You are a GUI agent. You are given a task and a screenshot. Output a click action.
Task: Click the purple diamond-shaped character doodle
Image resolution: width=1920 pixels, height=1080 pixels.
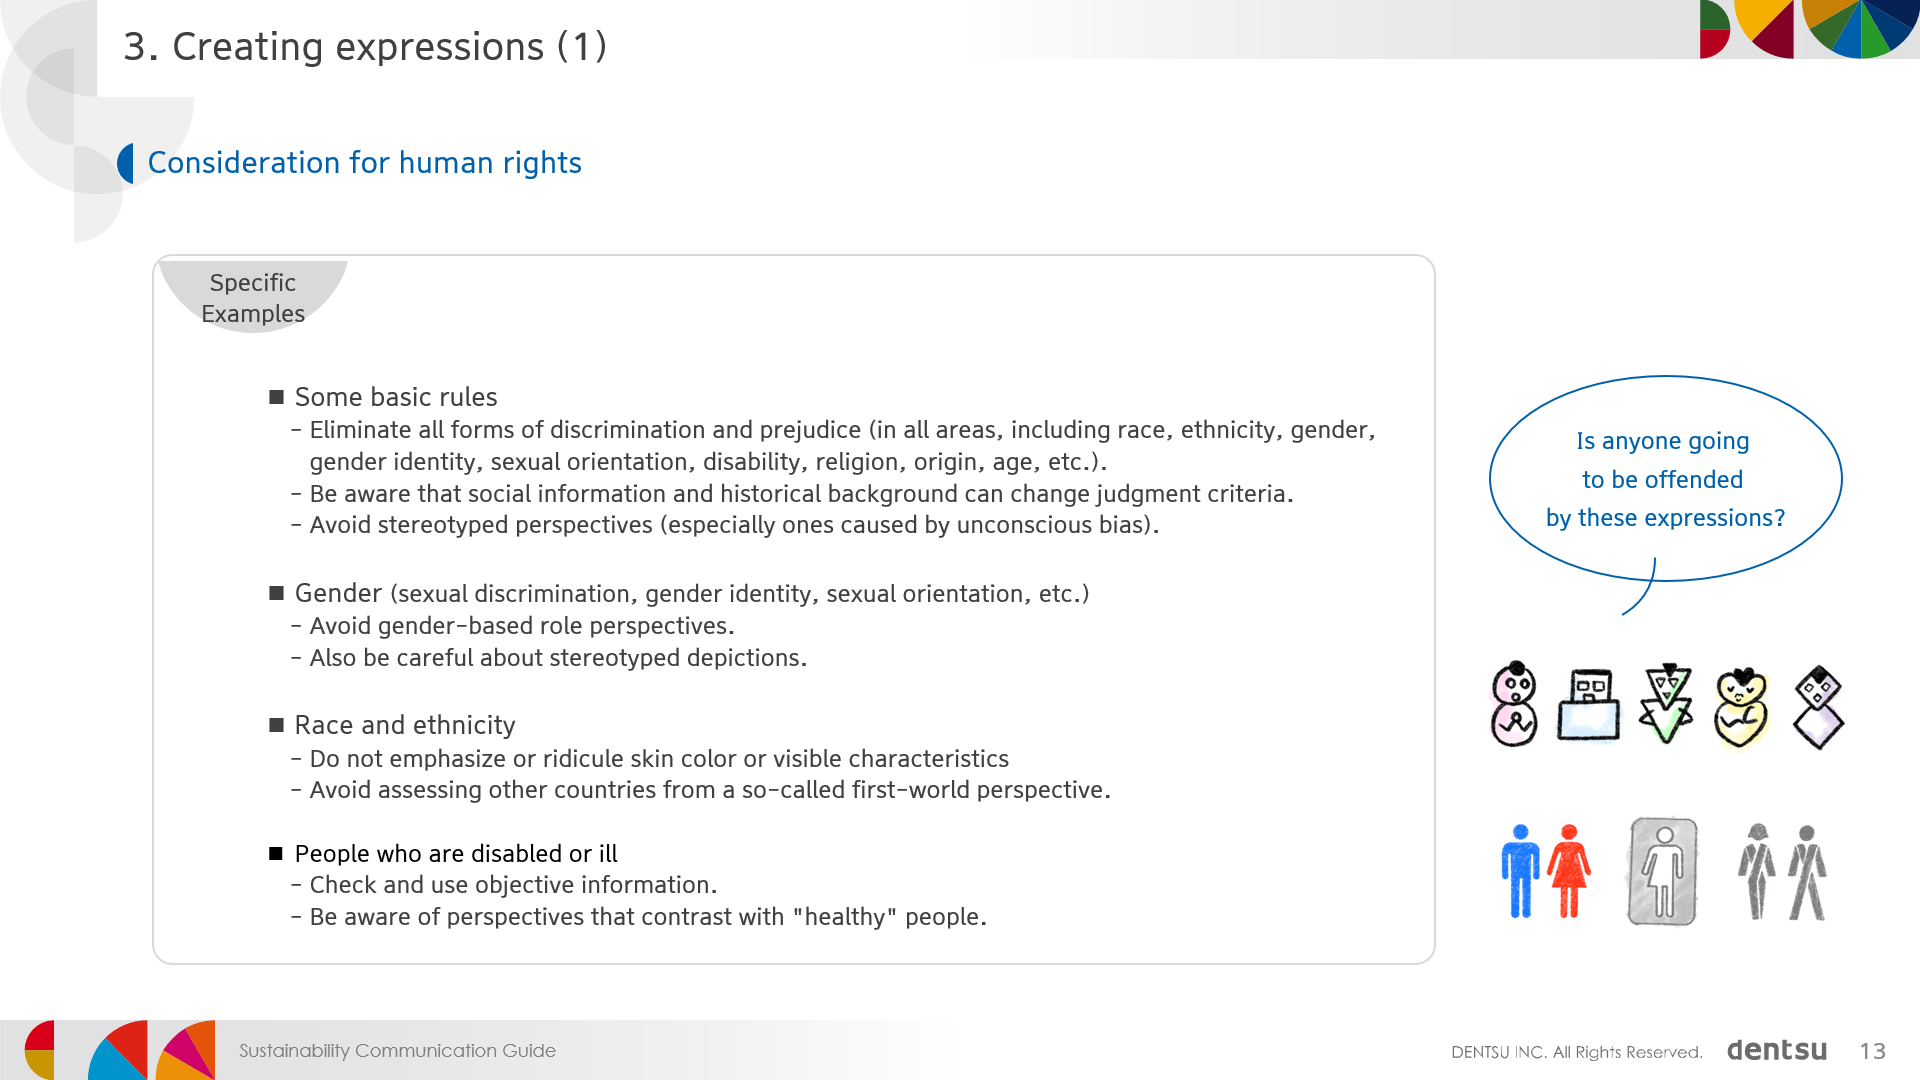tap(1819, 708)
